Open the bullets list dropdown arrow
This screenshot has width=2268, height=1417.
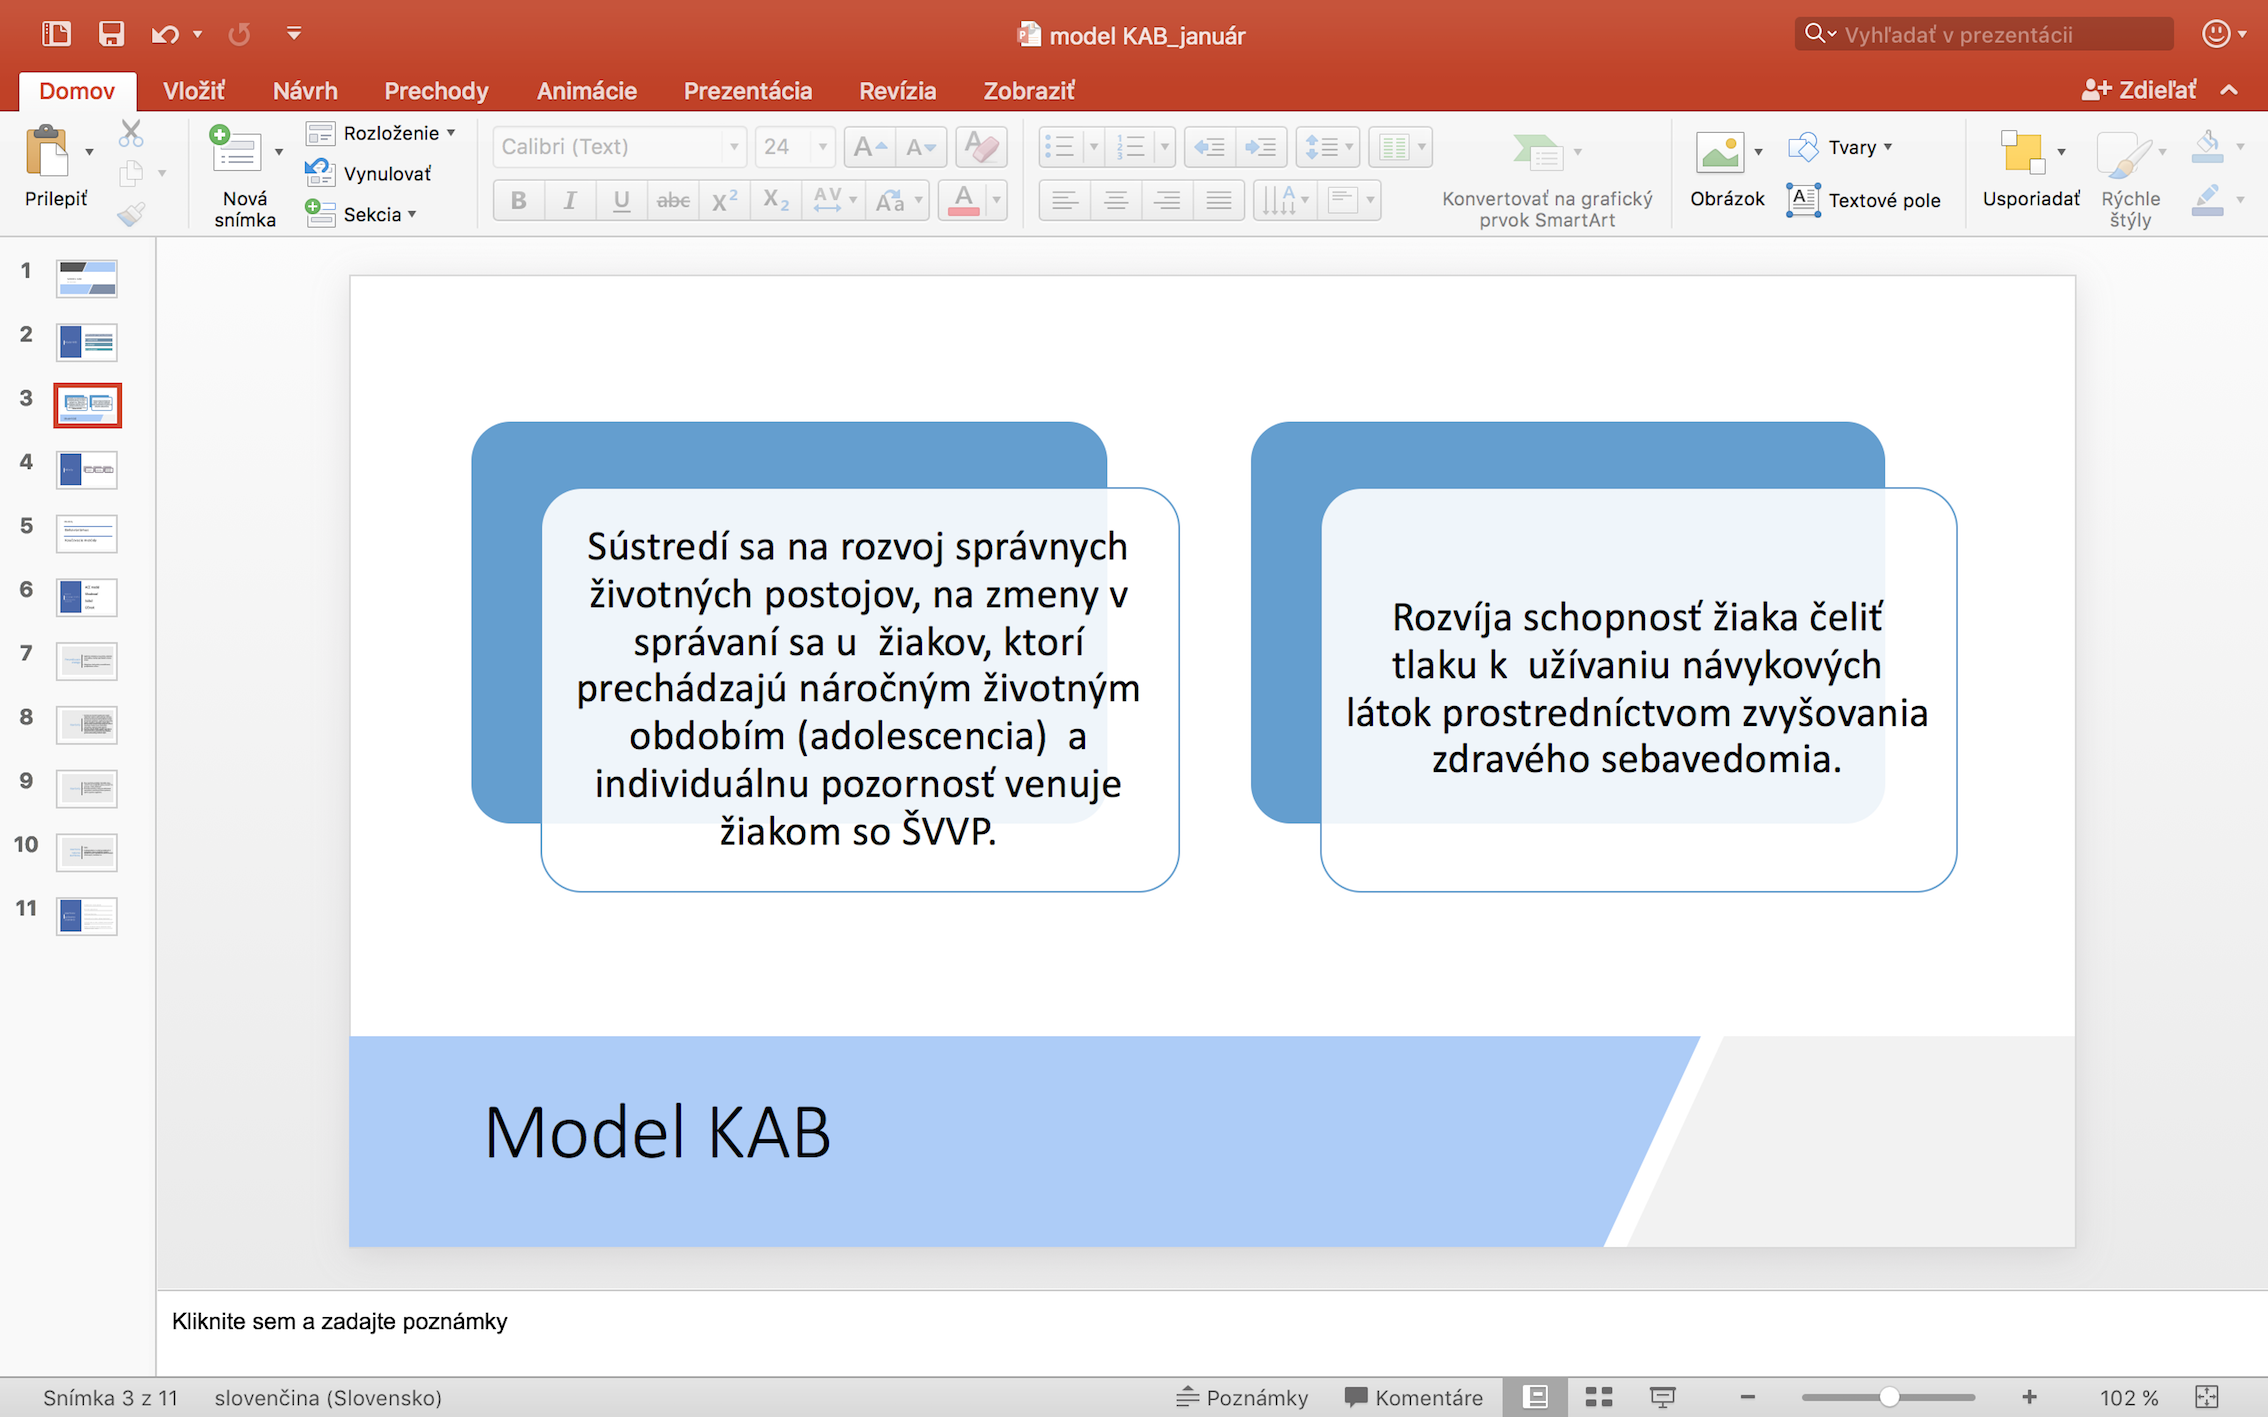1094,147
